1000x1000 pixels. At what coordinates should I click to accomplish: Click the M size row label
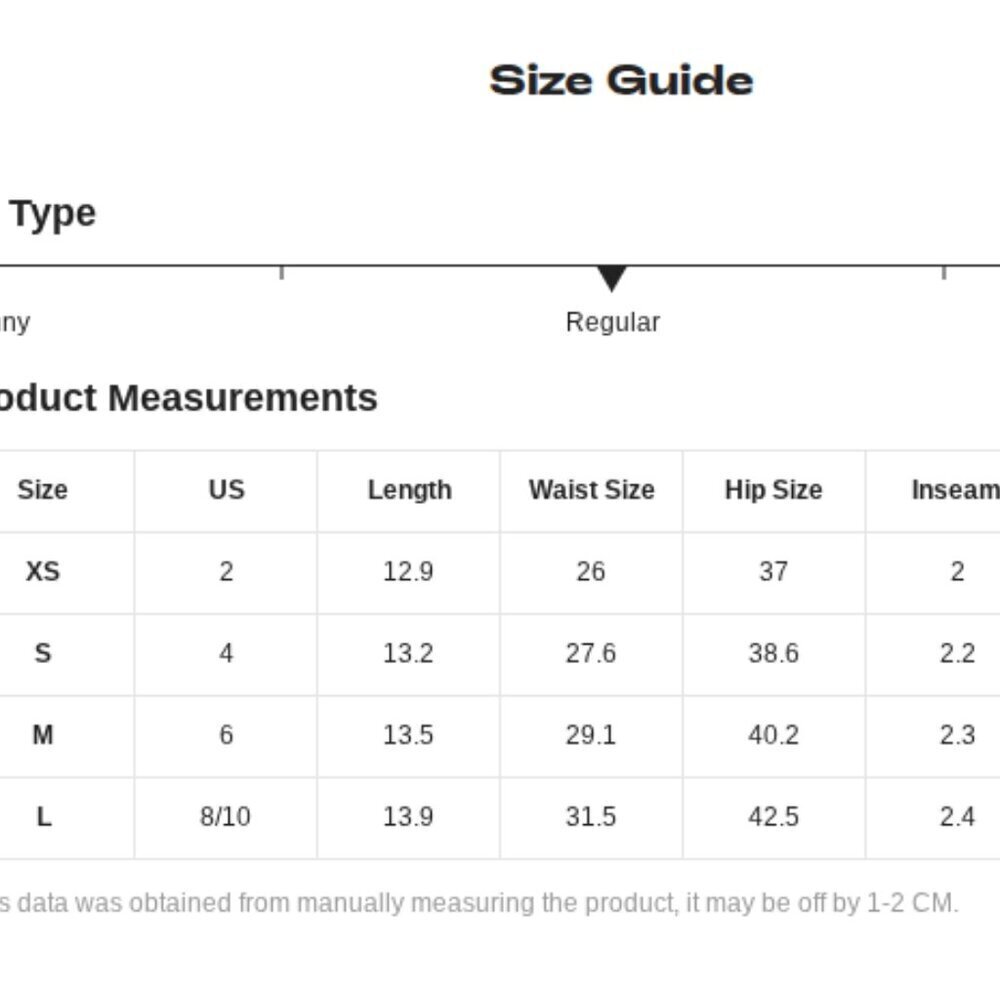(42, 736)
